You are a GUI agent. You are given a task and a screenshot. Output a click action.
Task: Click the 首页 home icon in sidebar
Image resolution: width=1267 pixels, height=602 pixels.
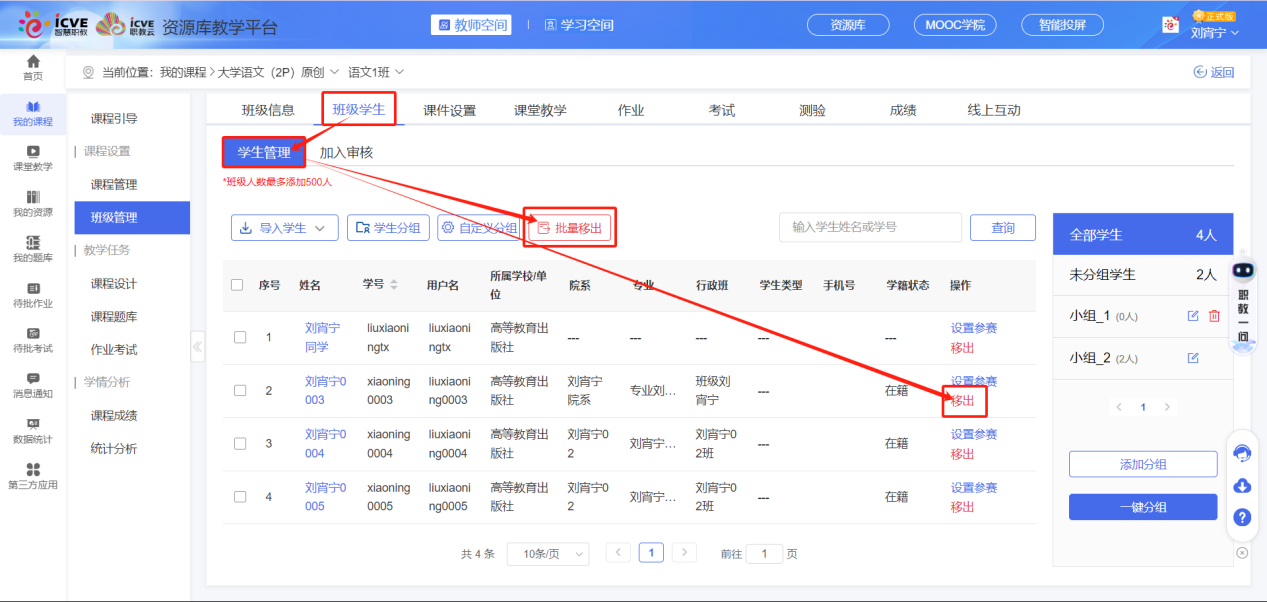coord(33,63)
